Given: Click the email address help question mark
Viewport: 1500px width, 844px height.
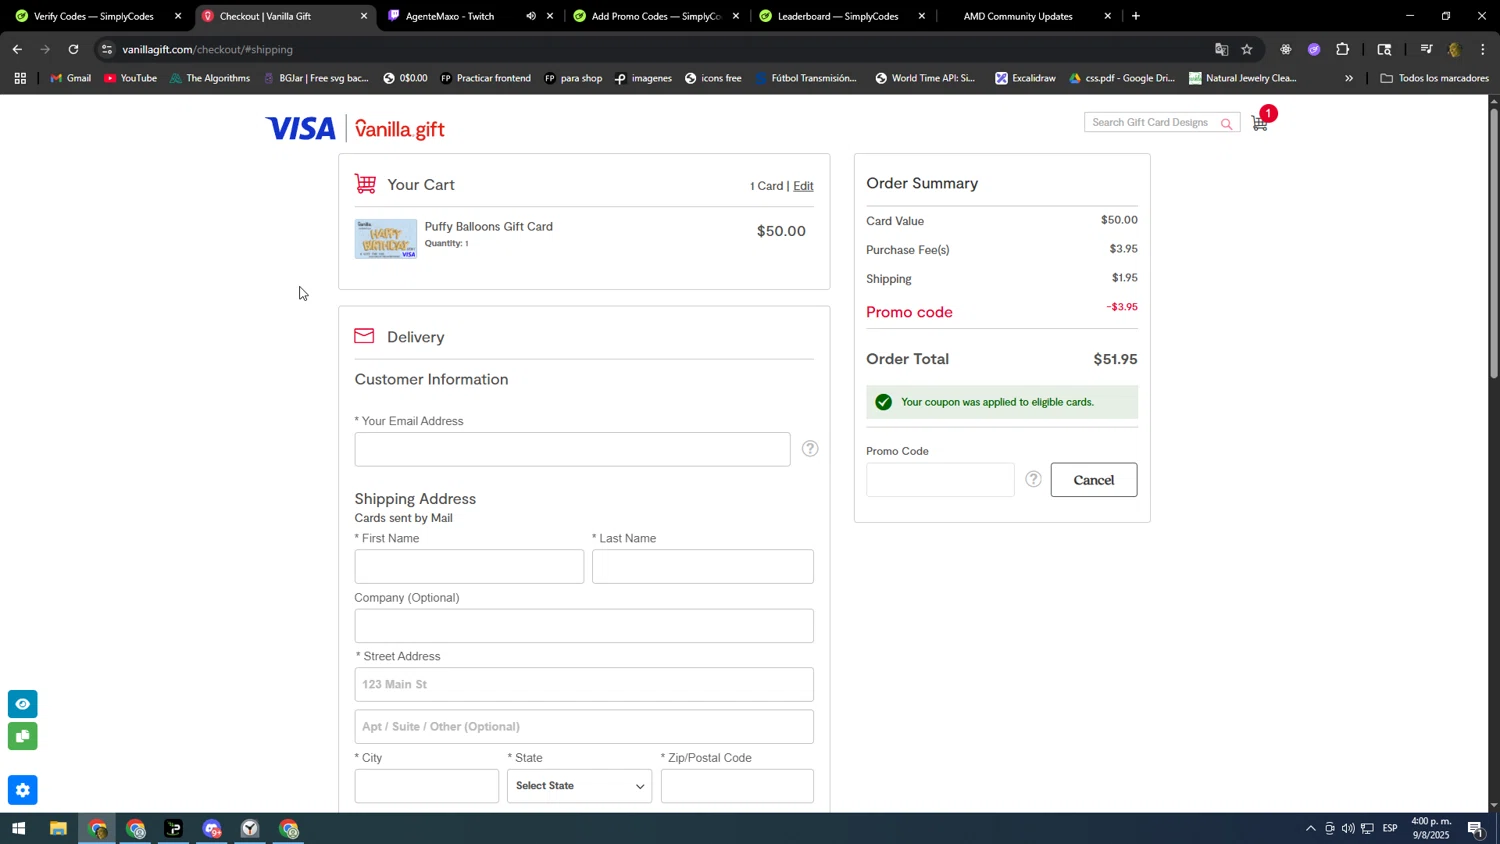Looking at the screenshot, I should (x=810, y=449).
